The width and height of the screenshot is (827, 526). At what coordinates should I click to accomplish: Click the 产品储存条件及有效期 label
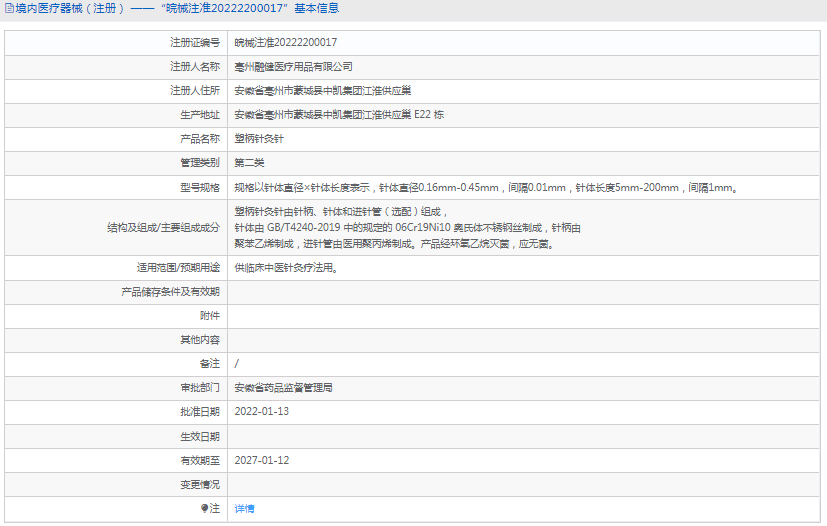(170, 292)
